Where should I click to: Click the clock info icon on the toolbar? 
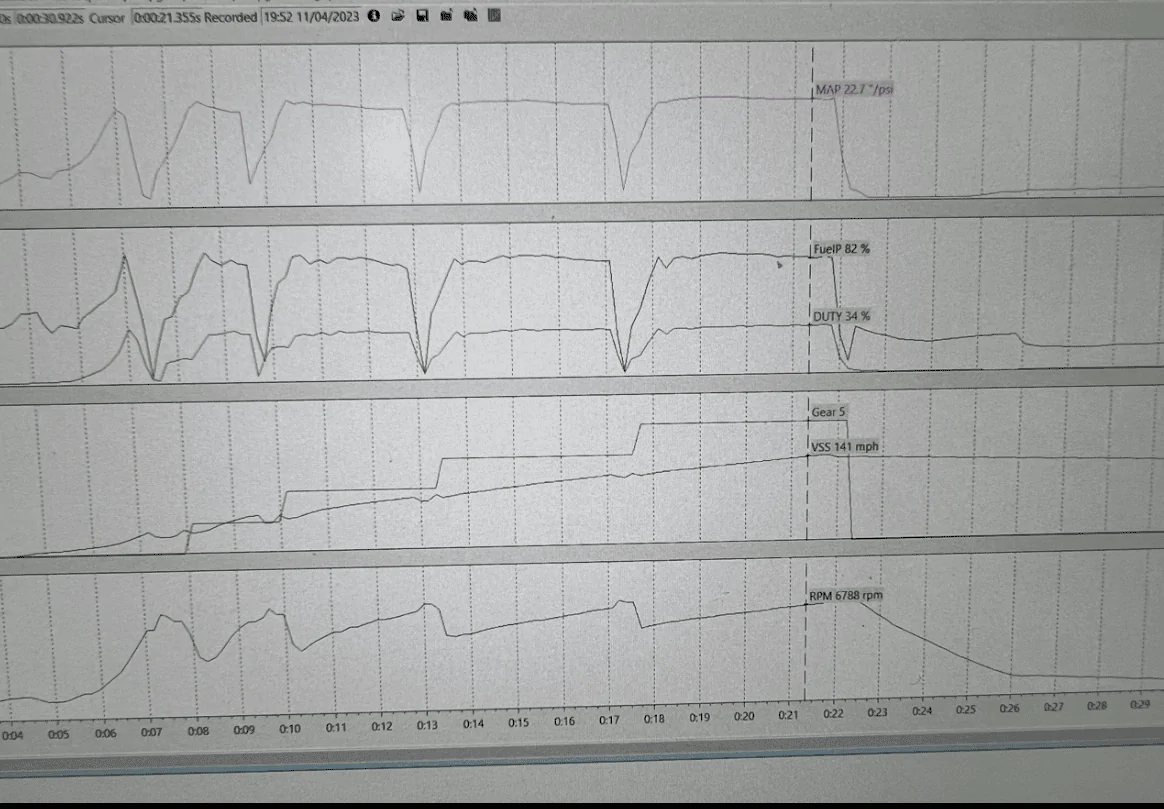coord(374,15)
